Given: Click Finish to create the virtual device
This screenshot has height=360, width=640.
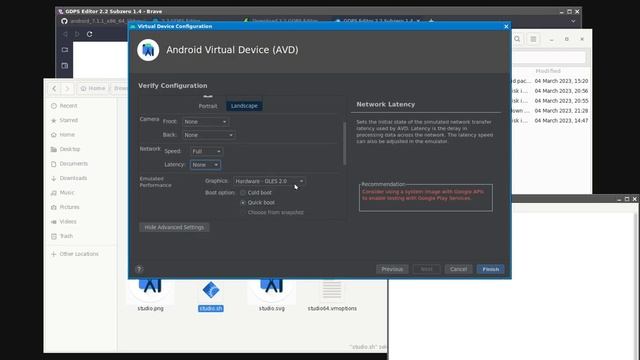Looking at the screenshot, I should pyautogui.click(x=490, y=269).
